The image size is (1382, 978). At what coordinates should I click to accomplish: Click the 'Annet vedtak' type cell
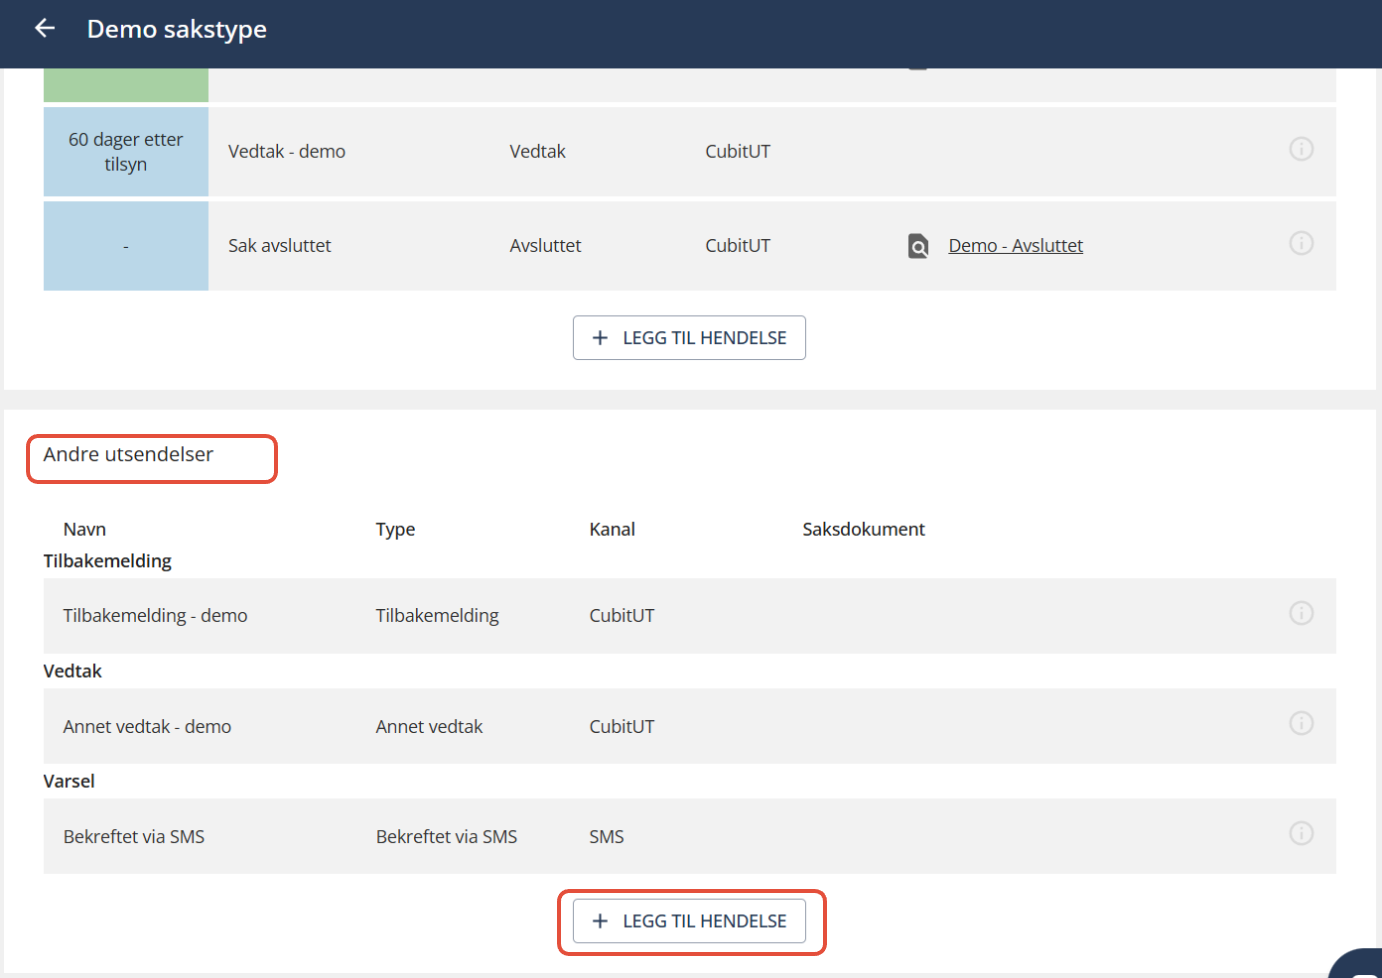coord(429,727)
